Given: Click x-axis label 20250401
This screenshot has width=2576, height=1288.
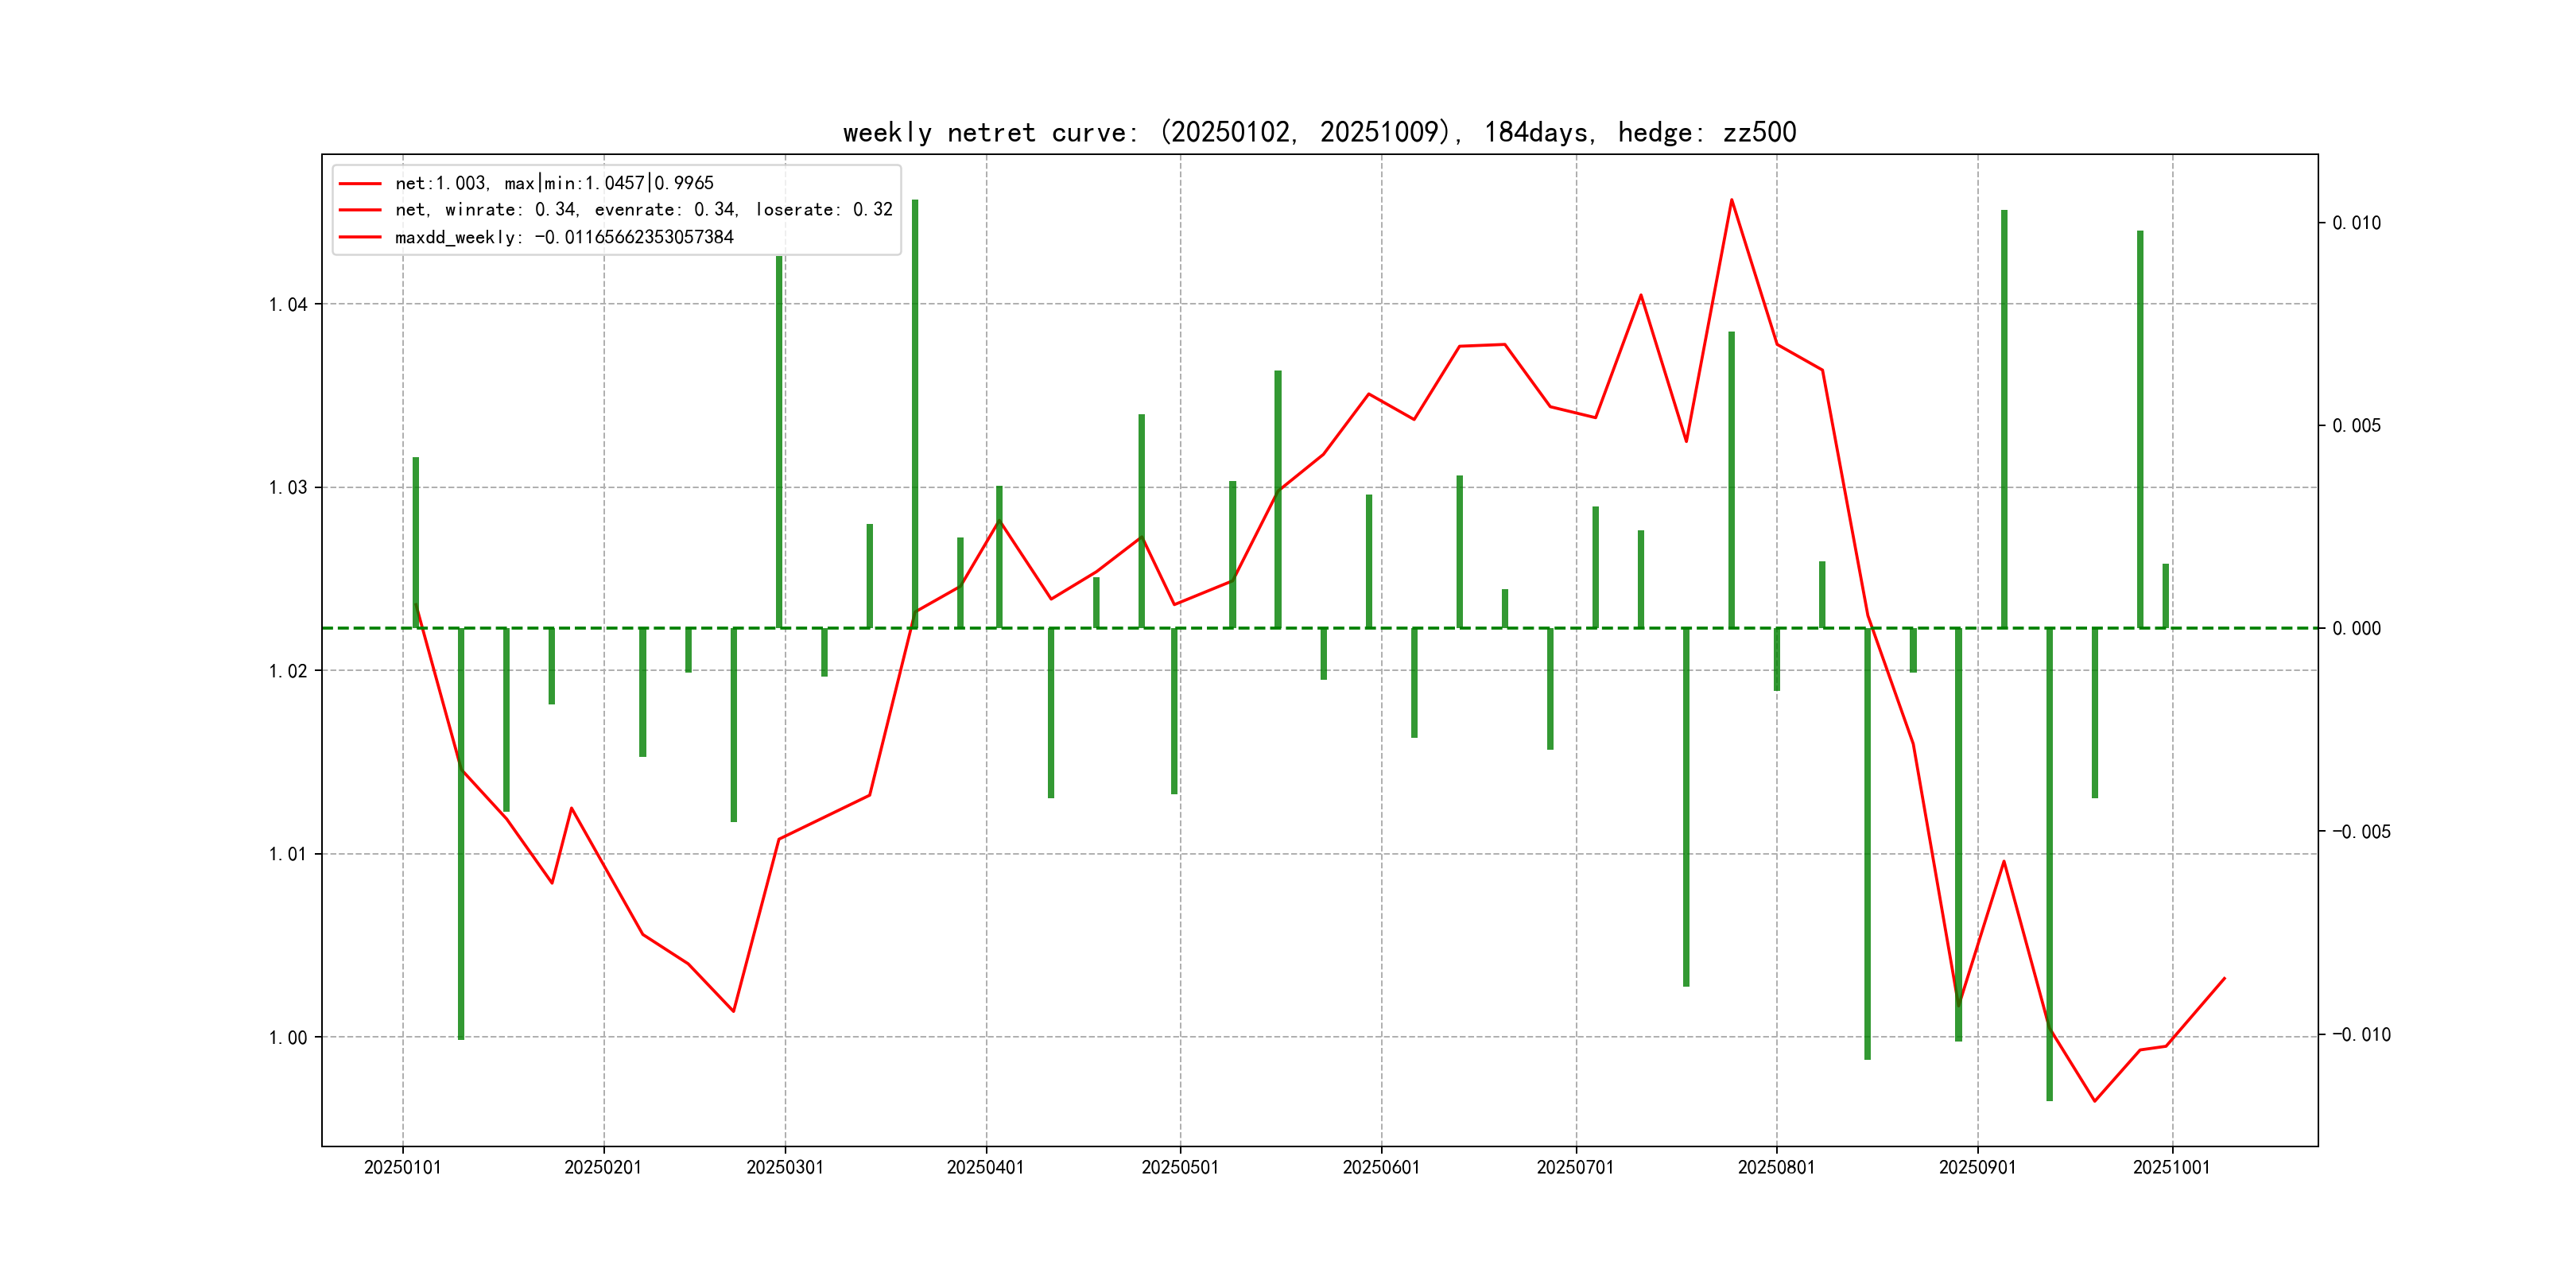Looking at the screenshot, I should pyautogui.click(x=985, y=1168).
